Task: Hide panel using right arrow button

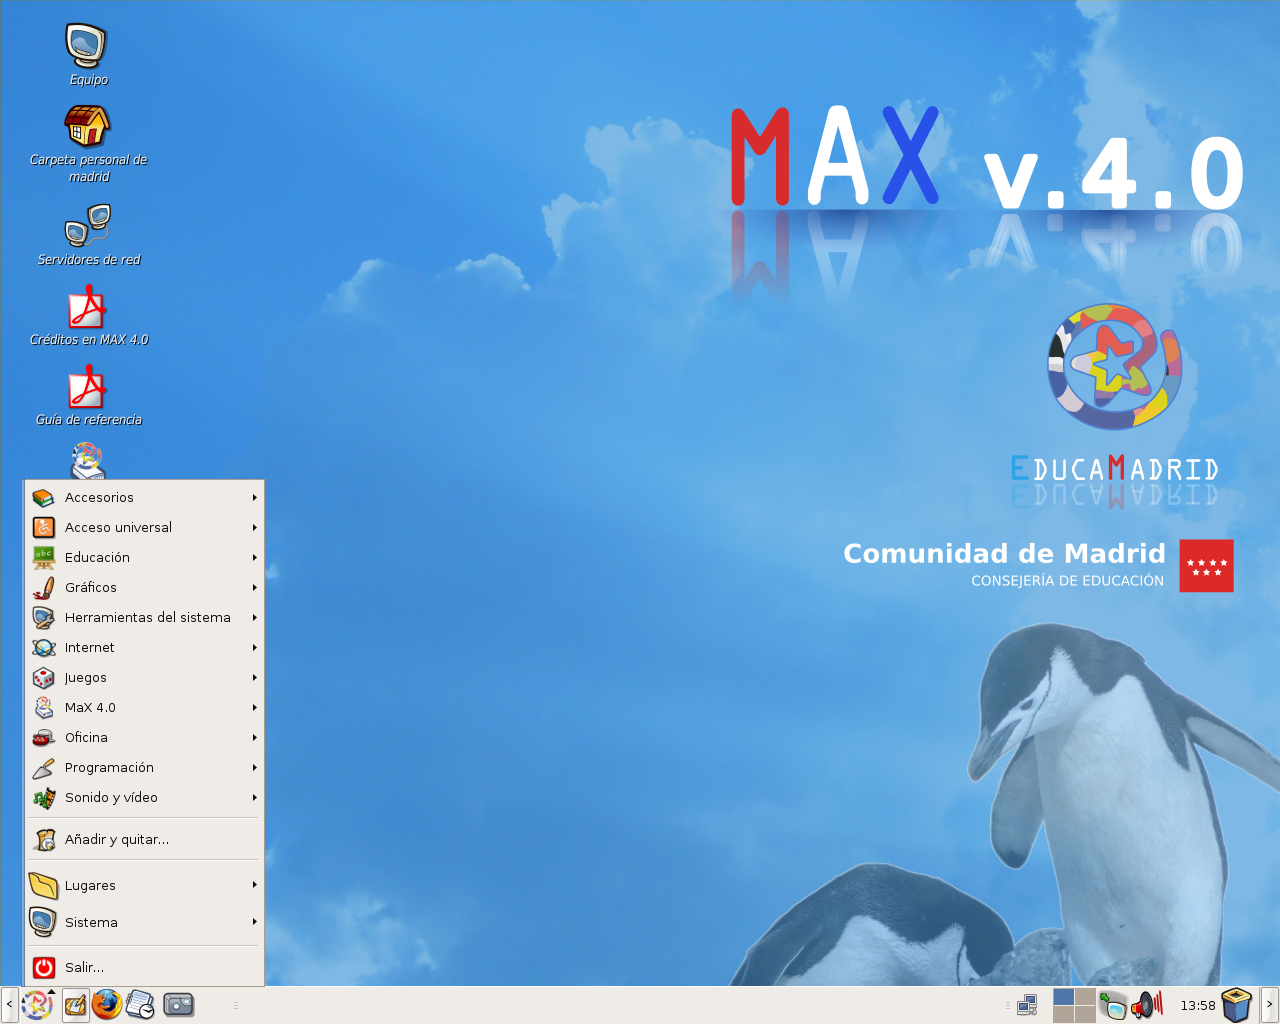Action: (x=1270, y=1005)
